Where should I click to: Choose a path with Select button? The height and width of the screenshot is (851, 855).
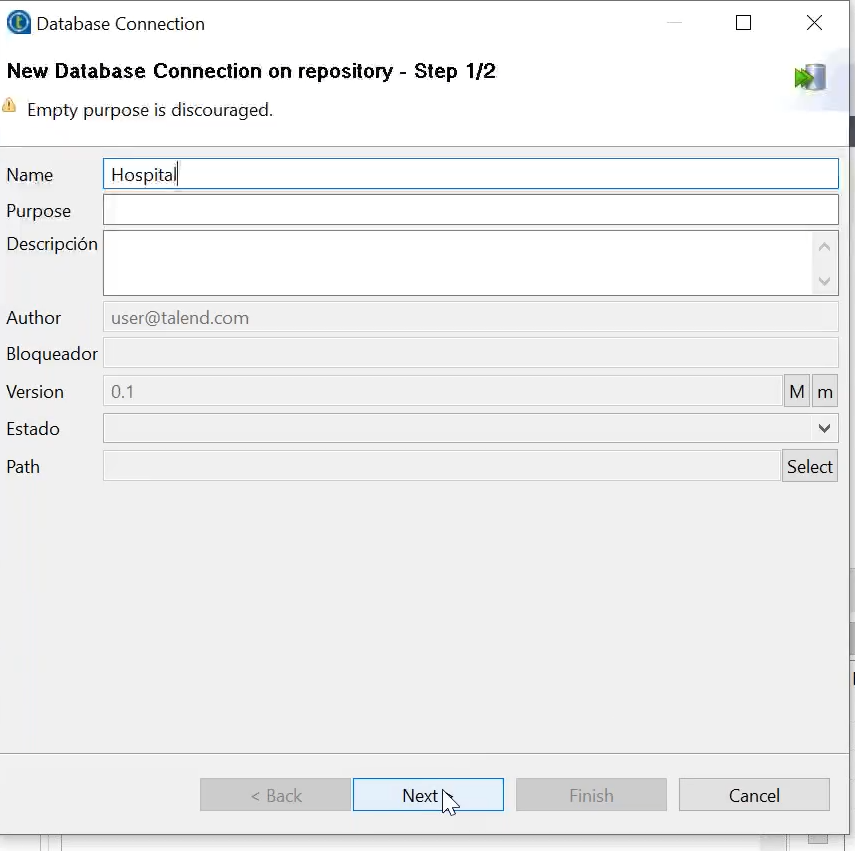[810, 466]
